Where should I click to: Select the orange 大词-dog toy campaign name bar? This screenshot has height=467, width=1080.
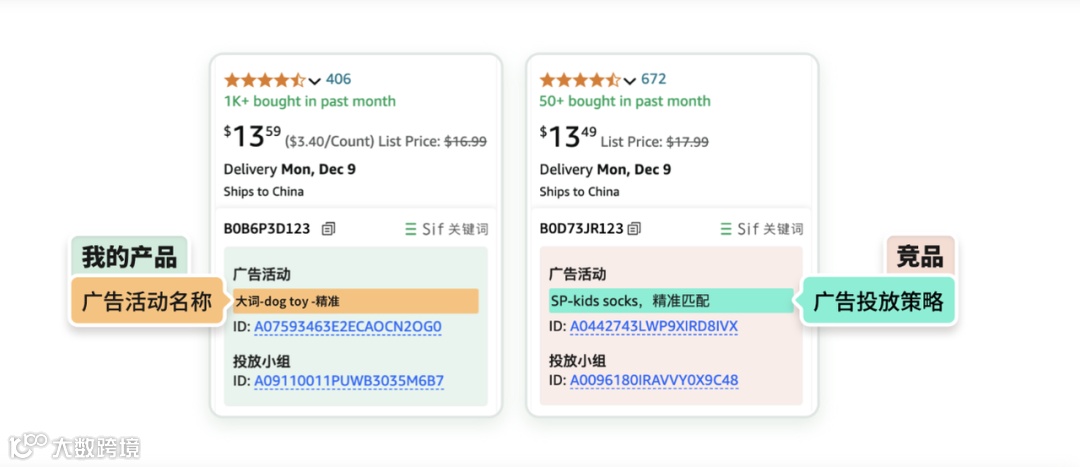pyautogui.click(x=355, y=301)
